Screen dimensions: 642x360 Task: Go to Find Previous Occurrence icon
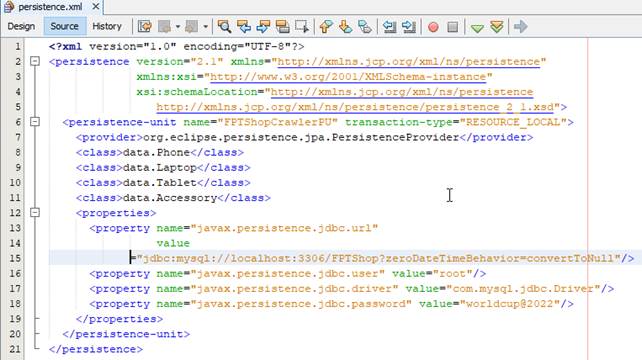click(x=244, y=27)
